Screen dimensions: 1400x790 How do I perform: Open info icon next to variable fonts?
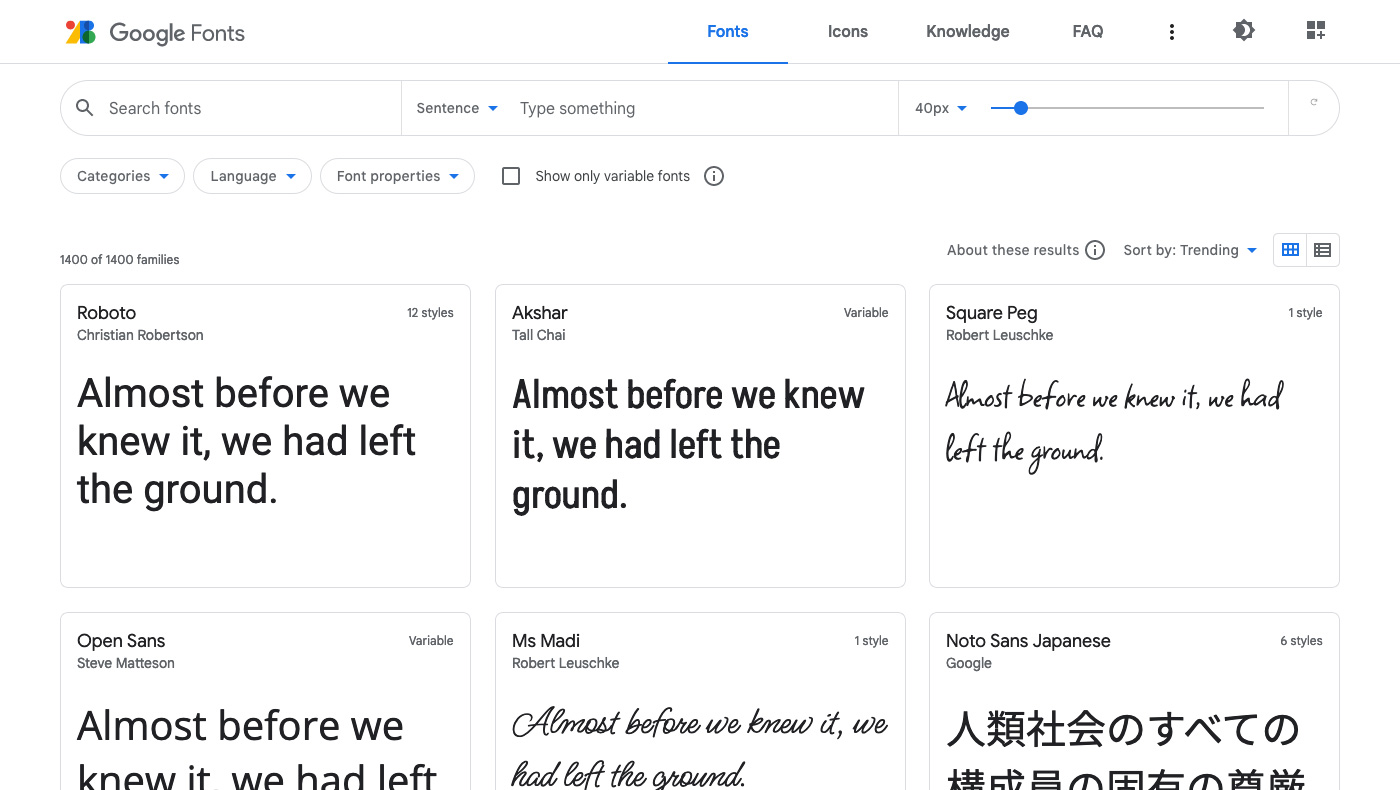(x=714, y=176)
